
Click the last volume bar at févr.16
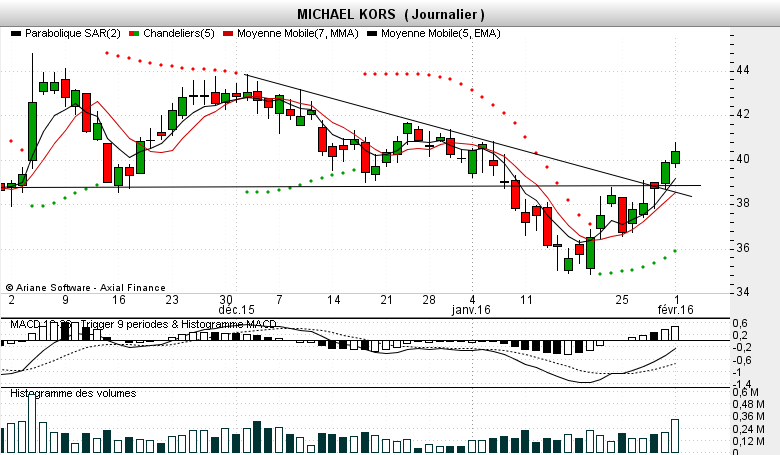click(x=675, y=436)
